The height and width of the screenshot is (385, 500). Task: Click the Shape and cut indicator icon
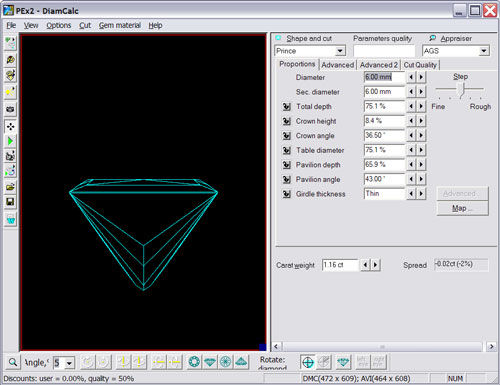(x=278, y=38)
